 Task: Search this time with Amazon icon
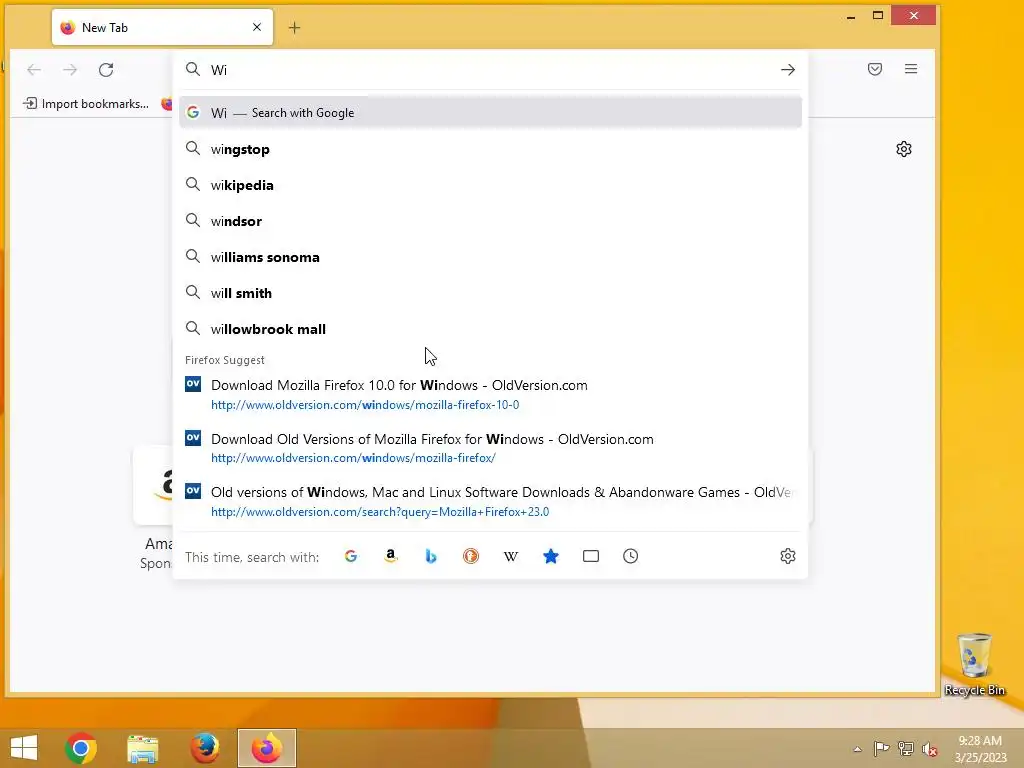(x=391, y=556)
